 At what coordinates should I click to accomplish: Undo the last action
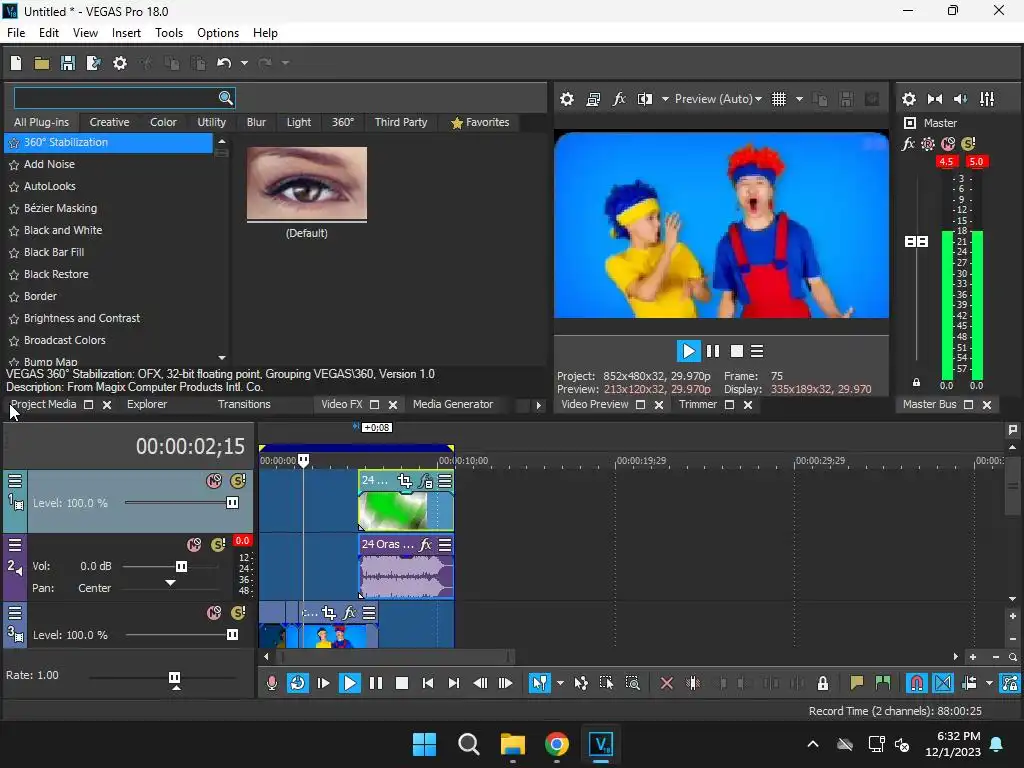(x=224, y=63)
